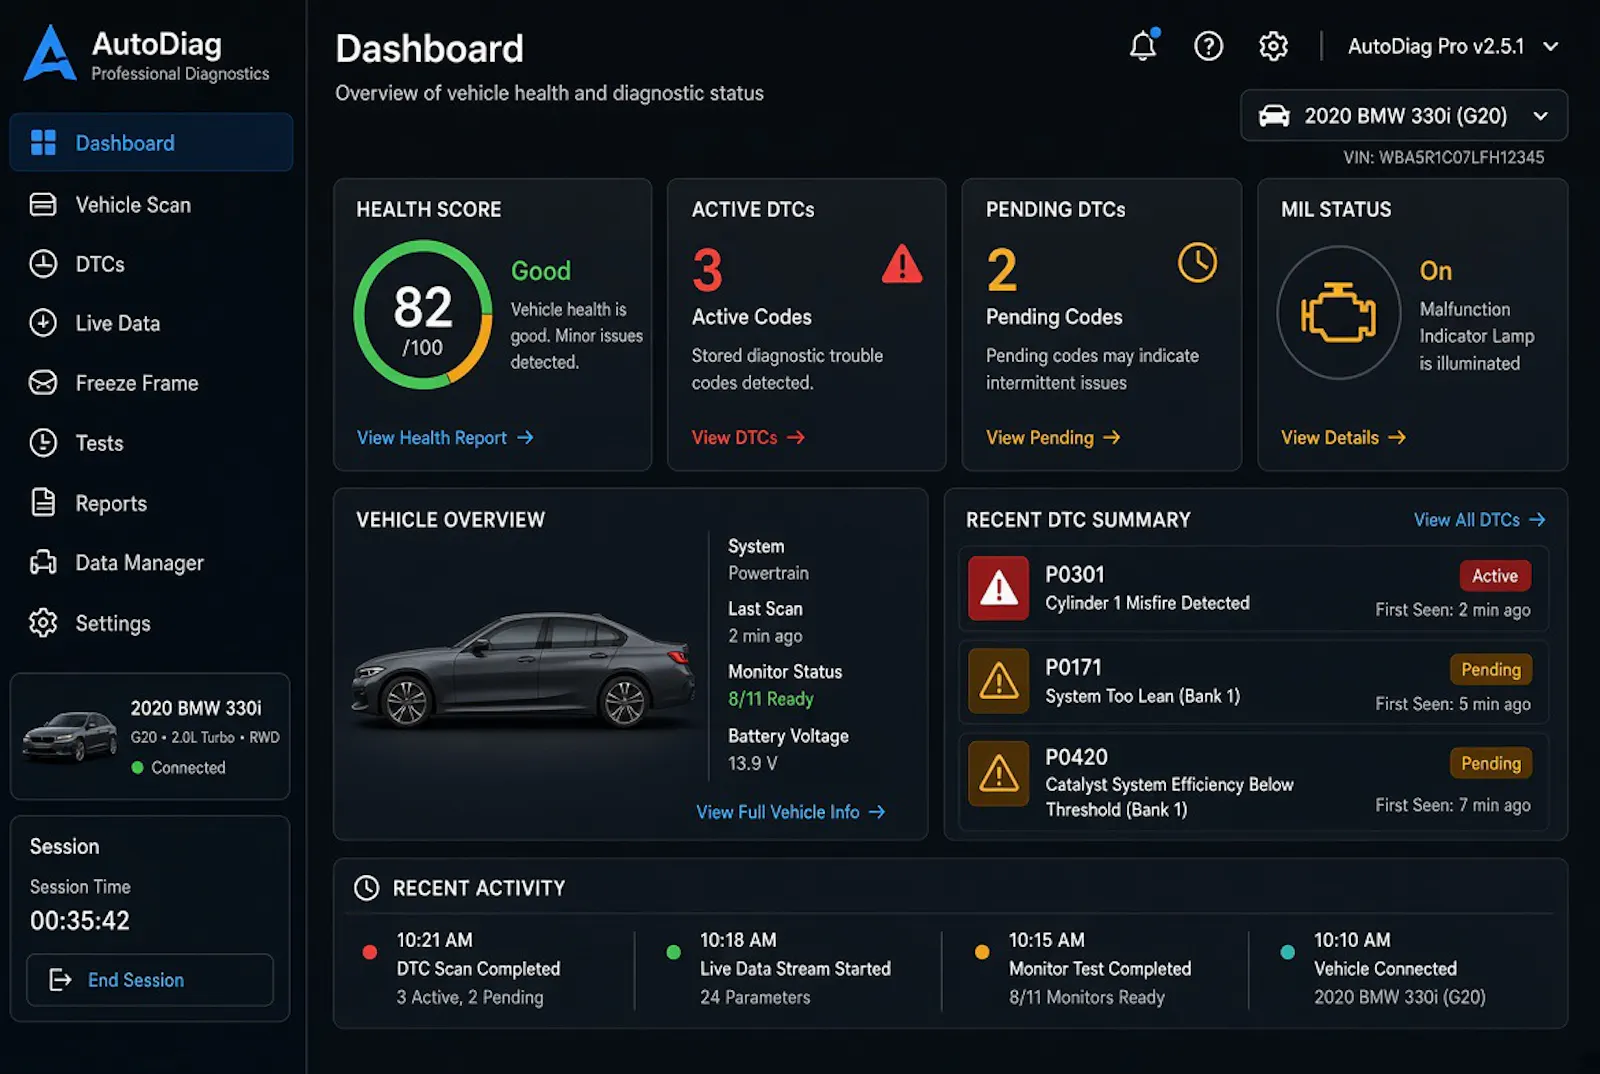
Task: Click the End Session button
Action: (150, 980)
